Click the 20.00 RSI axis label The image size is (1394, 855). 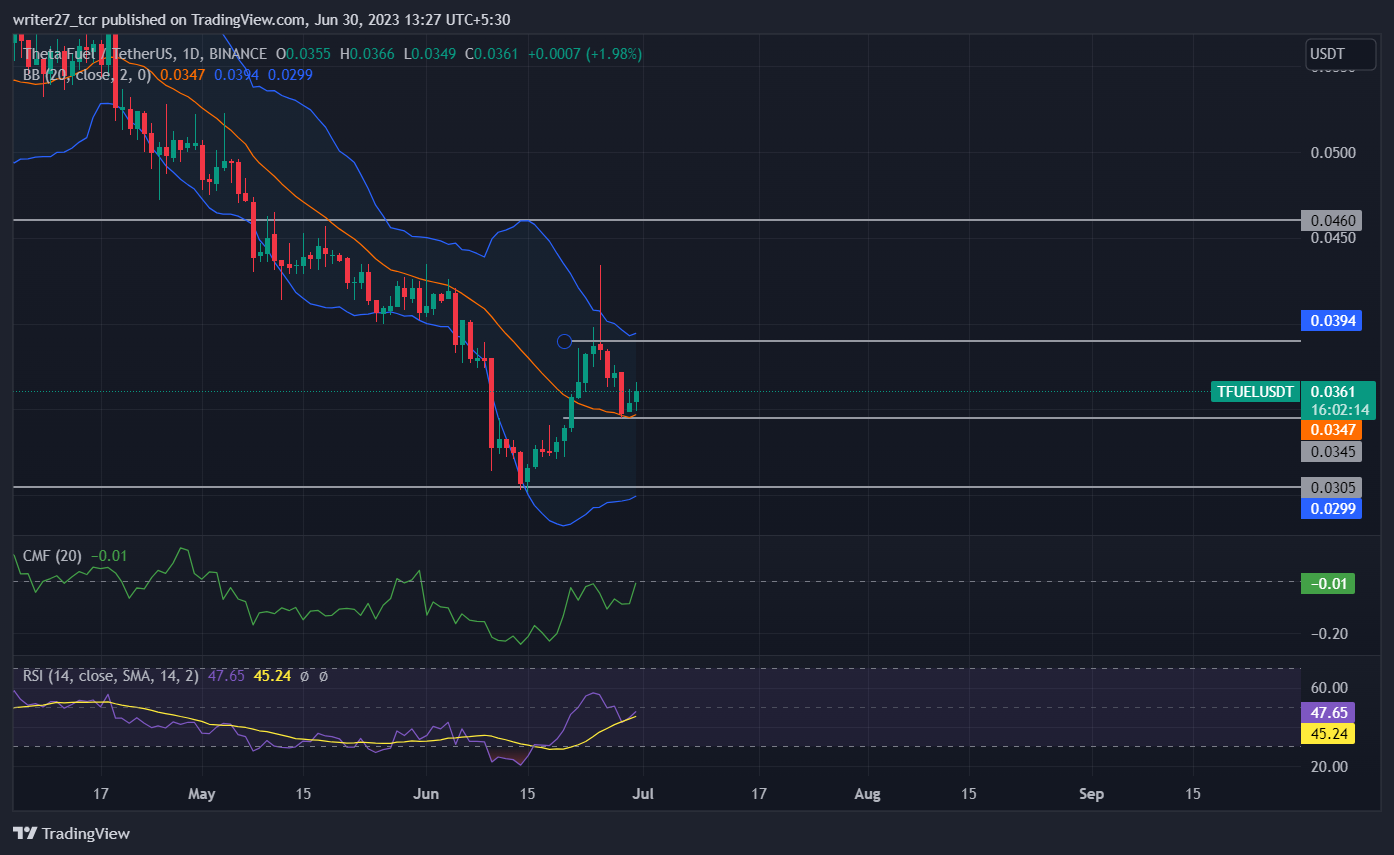(x=1329, y=766)
